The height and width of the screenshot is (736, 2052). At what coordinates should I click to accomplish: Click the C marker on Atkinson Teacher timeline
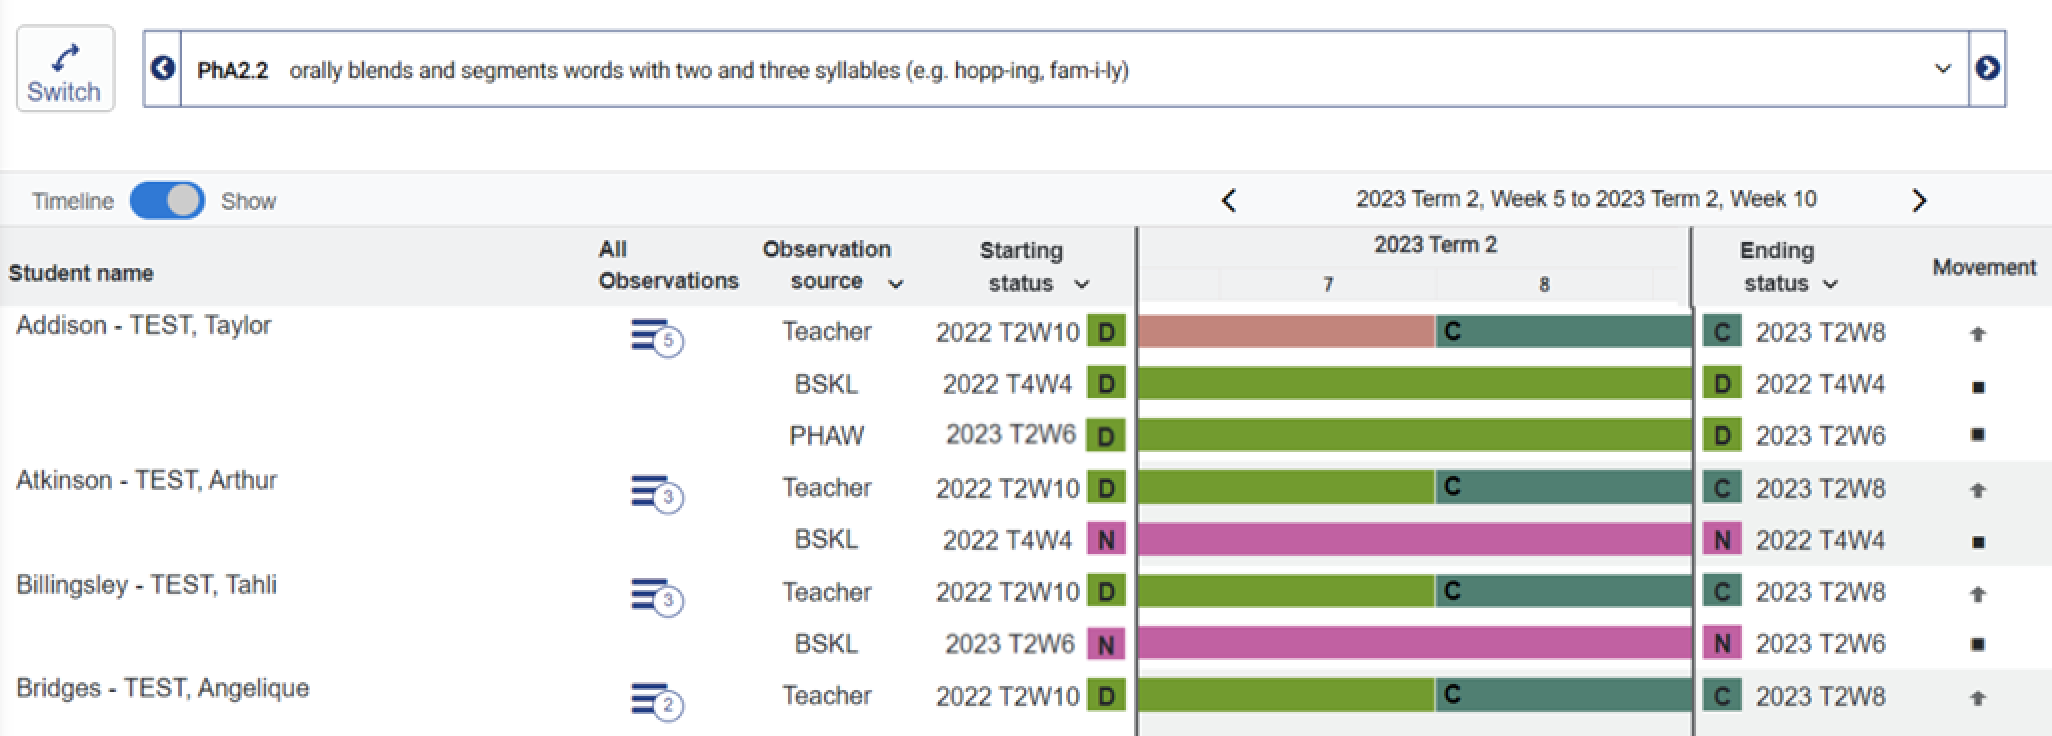point(1452,487)
